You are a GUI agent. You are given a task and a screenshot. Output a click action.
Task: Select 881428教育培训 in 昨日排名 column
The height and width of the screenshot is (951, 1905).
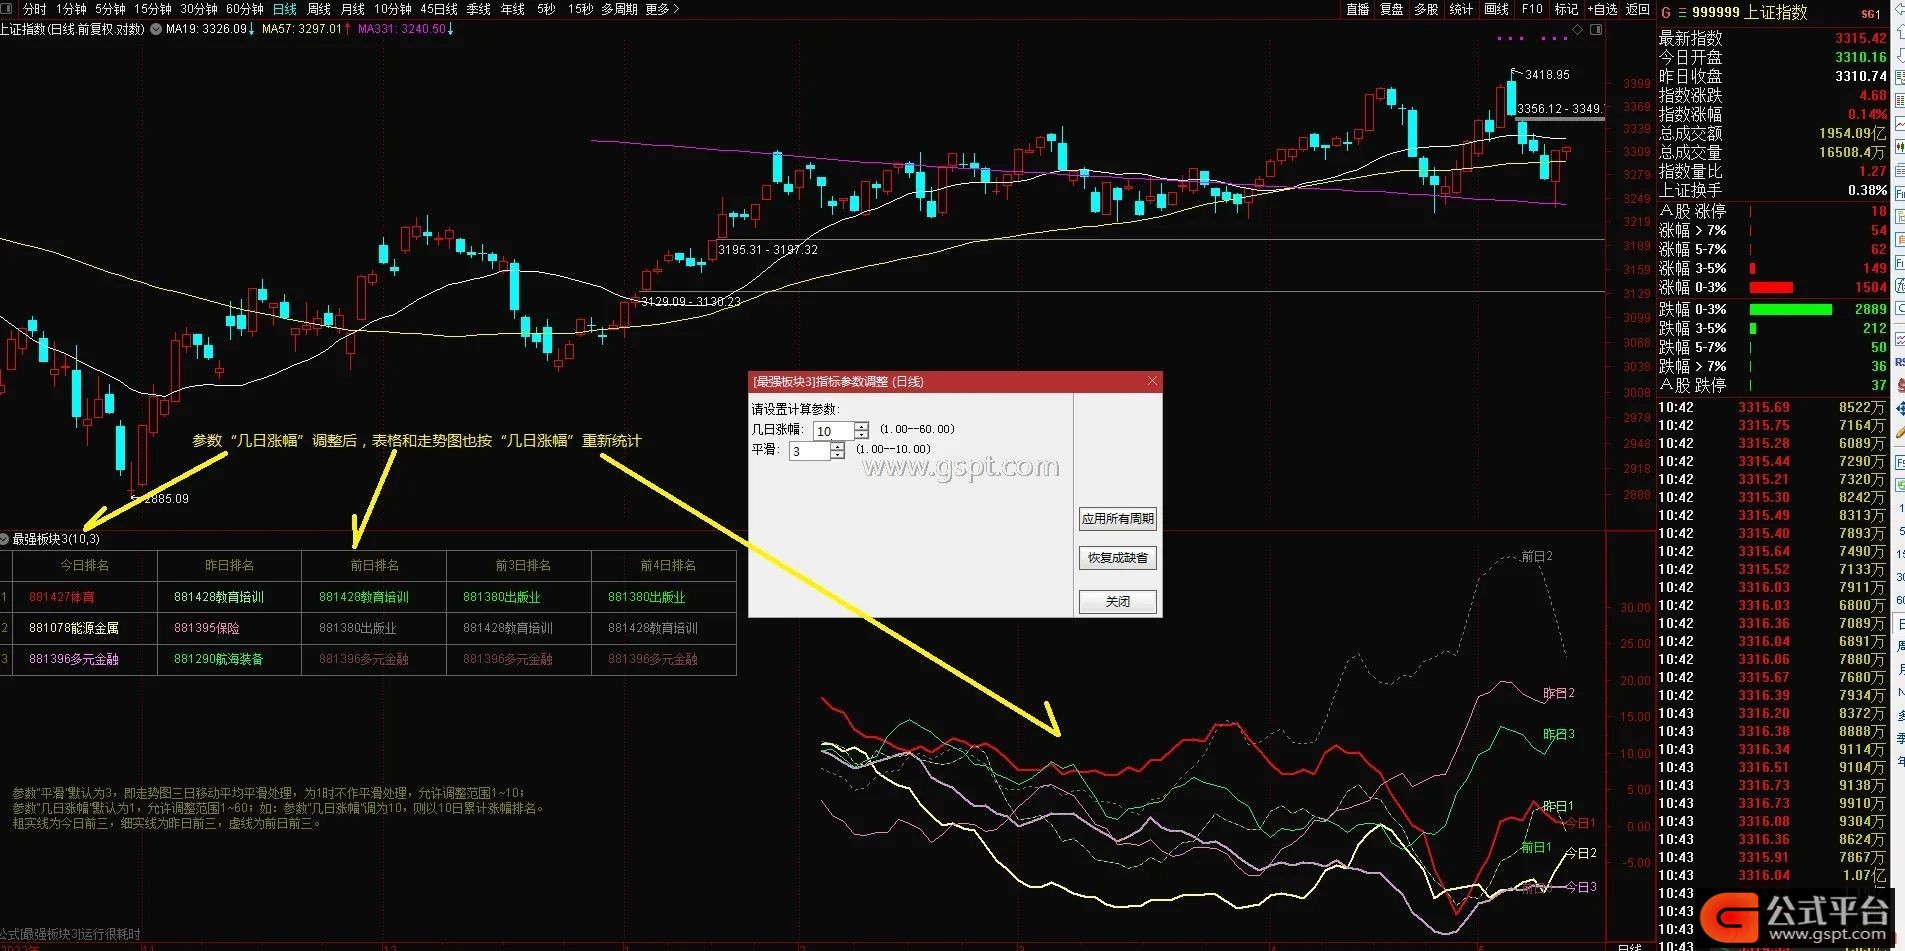pyautogui.click(x=219, y=597)
